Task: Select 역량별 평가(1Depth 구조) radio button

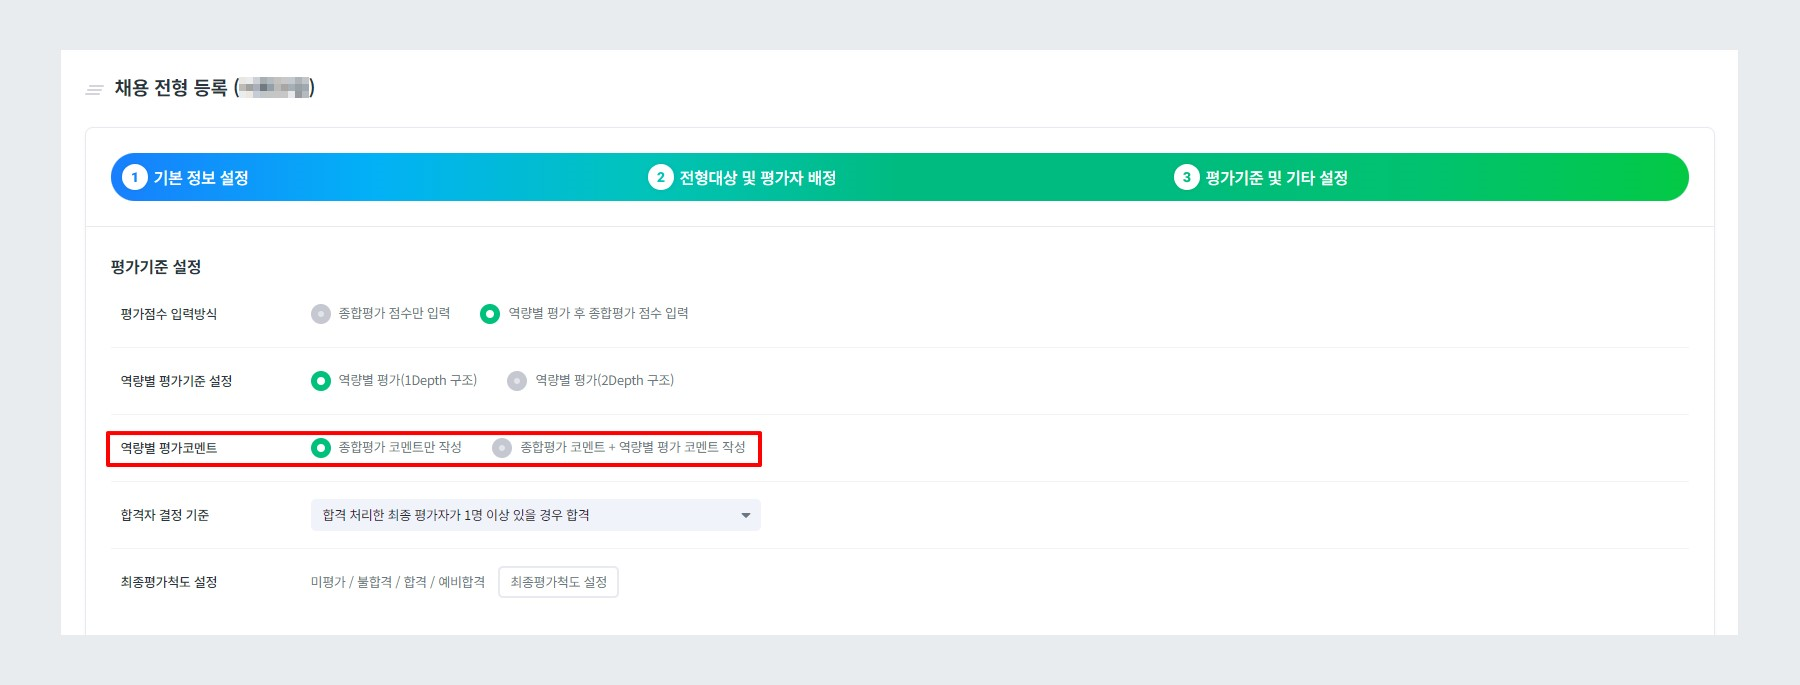Action: pyautogui.click(x=322, y=380)
